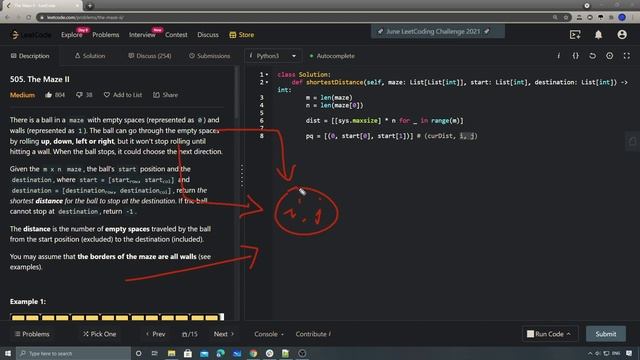Image resolution: width=640 pixels, height=360 pixels.
Task: Click the Medium difficulty label
Action: click(22, 95)
